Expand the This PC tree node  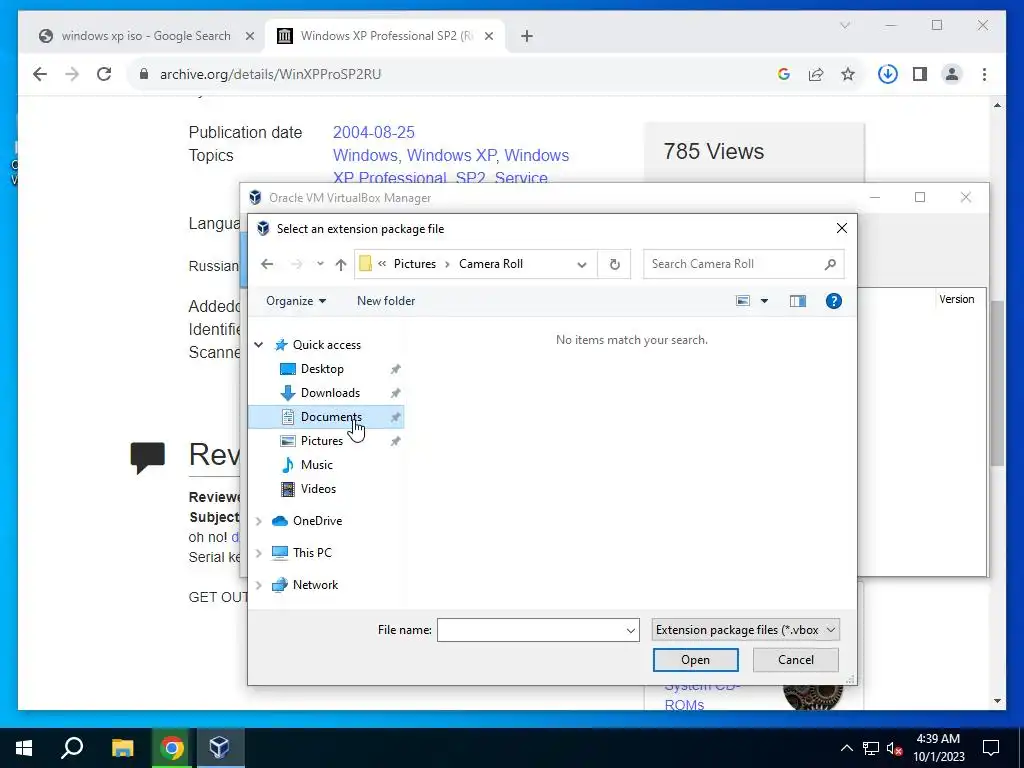[259, 553]
